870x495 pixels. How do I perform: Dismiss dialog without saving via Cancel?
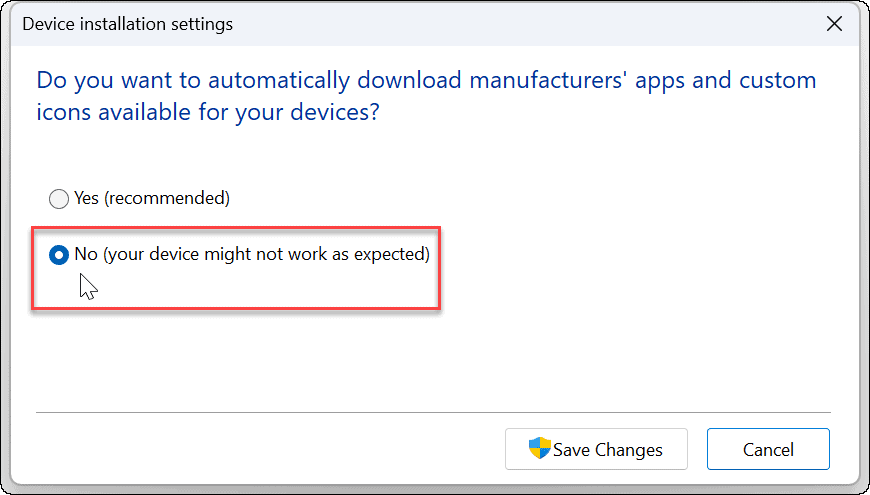768,449
